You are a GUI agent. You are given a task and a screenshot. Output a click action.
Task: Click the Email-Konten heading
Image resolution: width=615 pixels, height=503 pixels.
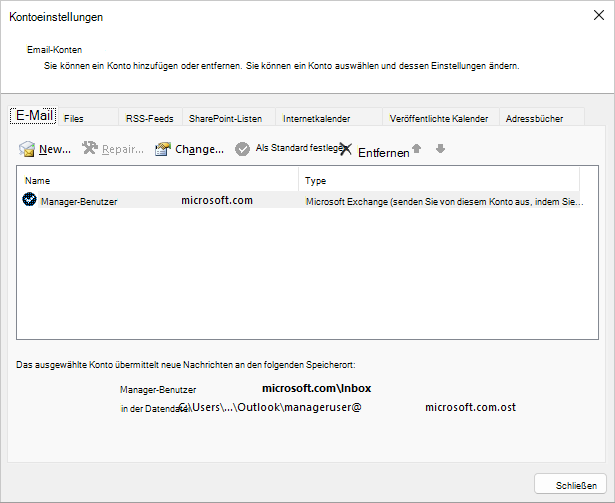point(55,50)
